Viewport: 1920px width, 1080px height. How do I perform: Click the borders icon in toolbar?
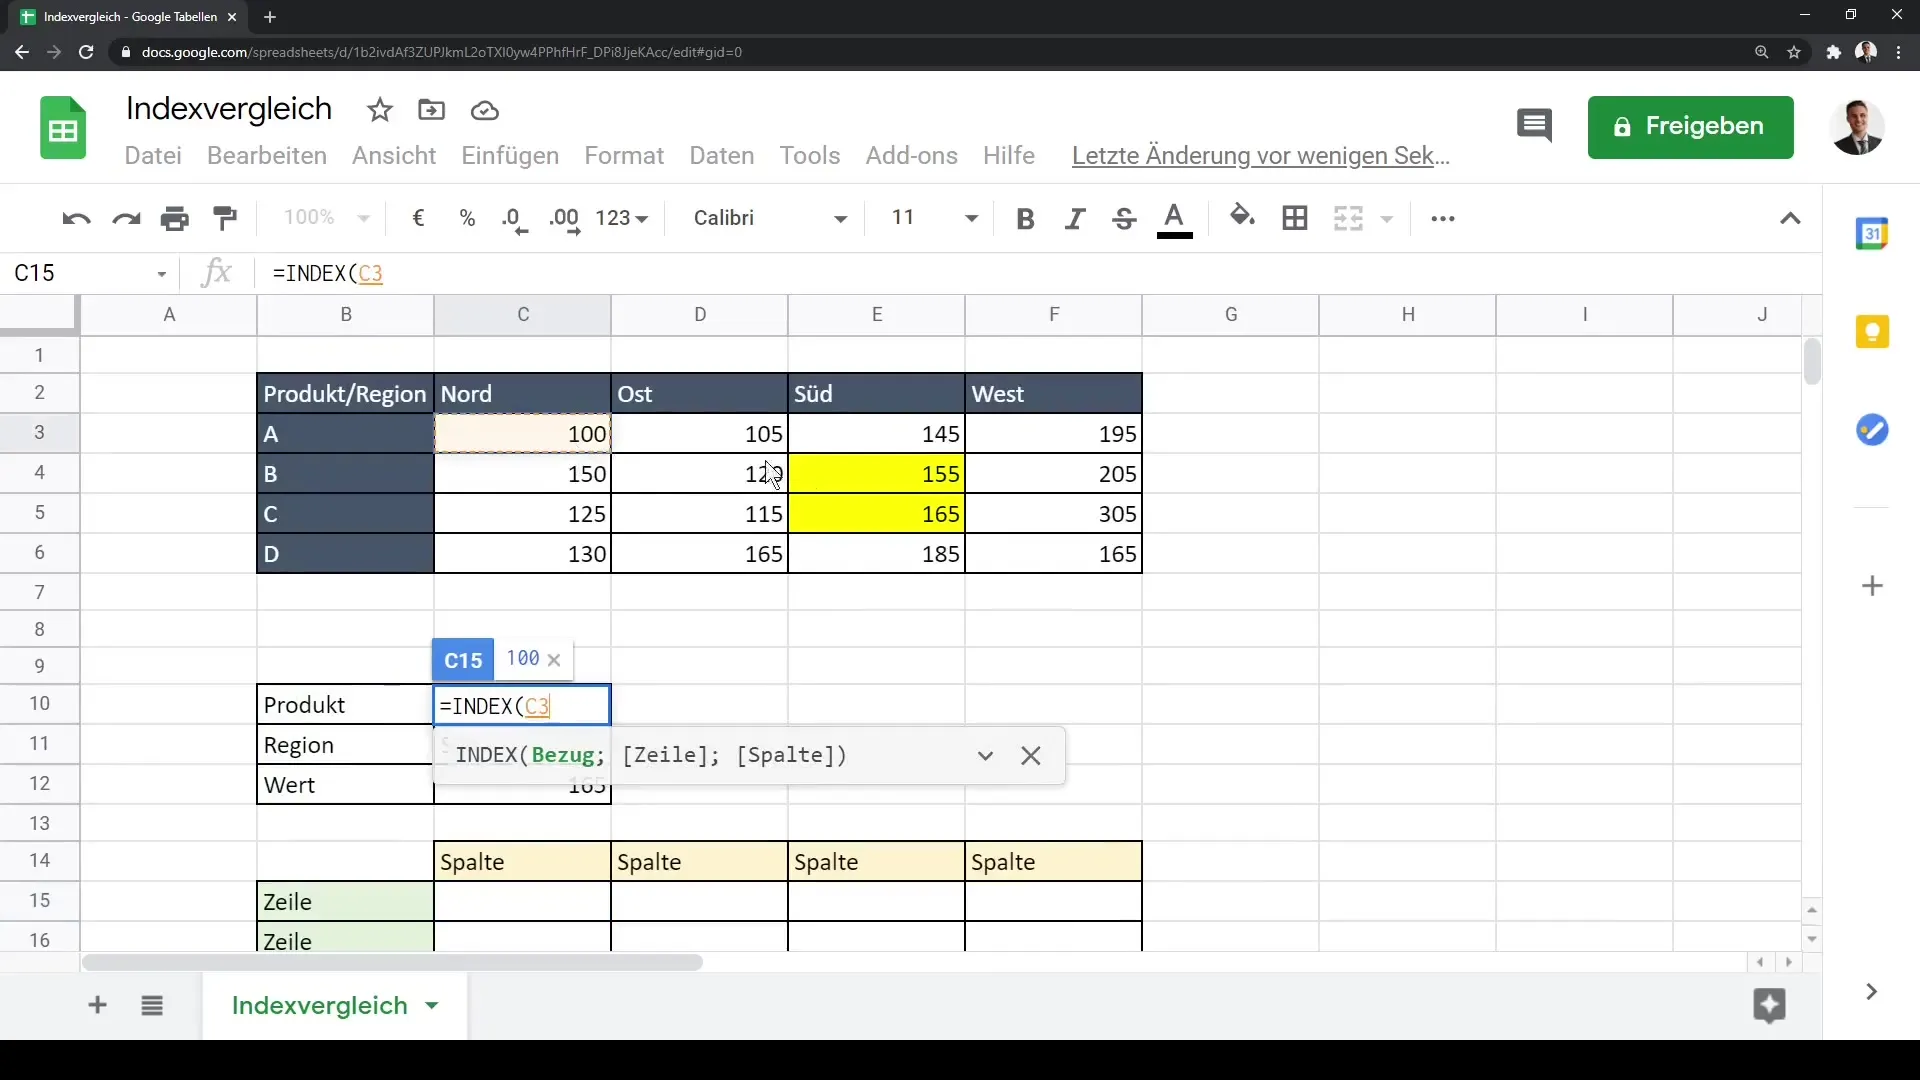point(1295,218)
